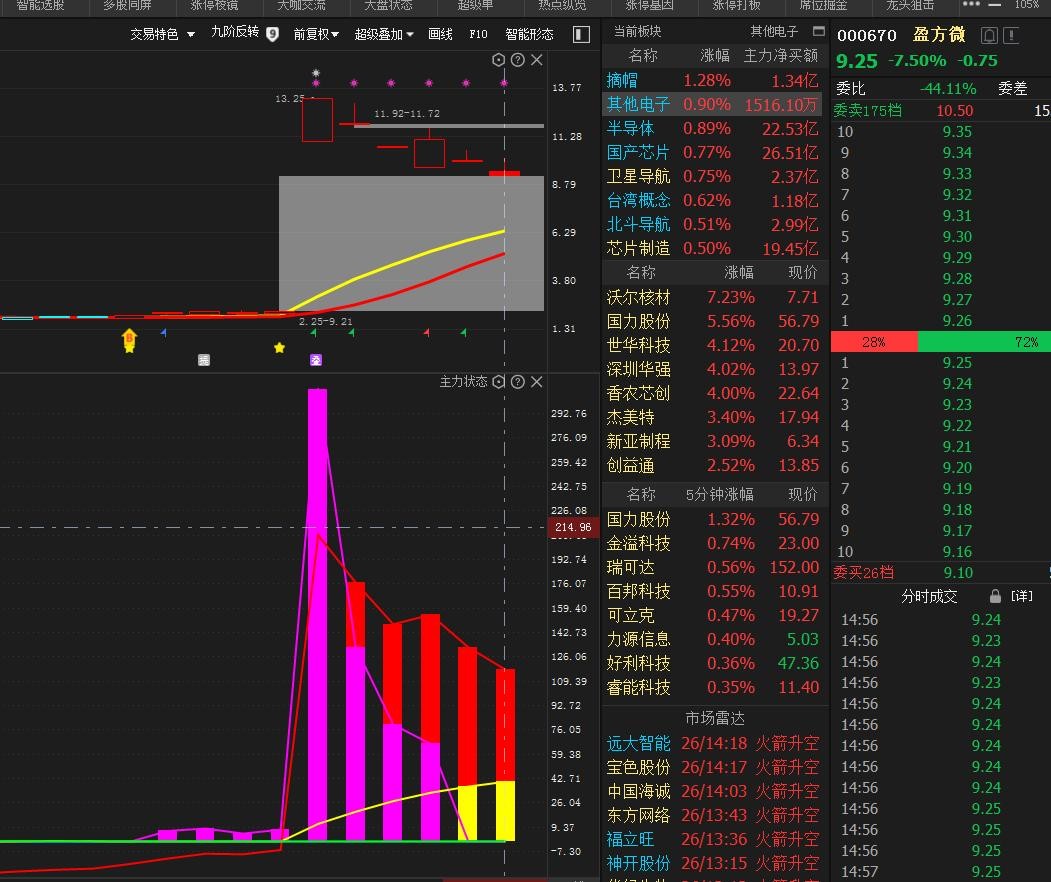
Task: Click the purple 全 marker under the chart
Action: pos(316,360)
